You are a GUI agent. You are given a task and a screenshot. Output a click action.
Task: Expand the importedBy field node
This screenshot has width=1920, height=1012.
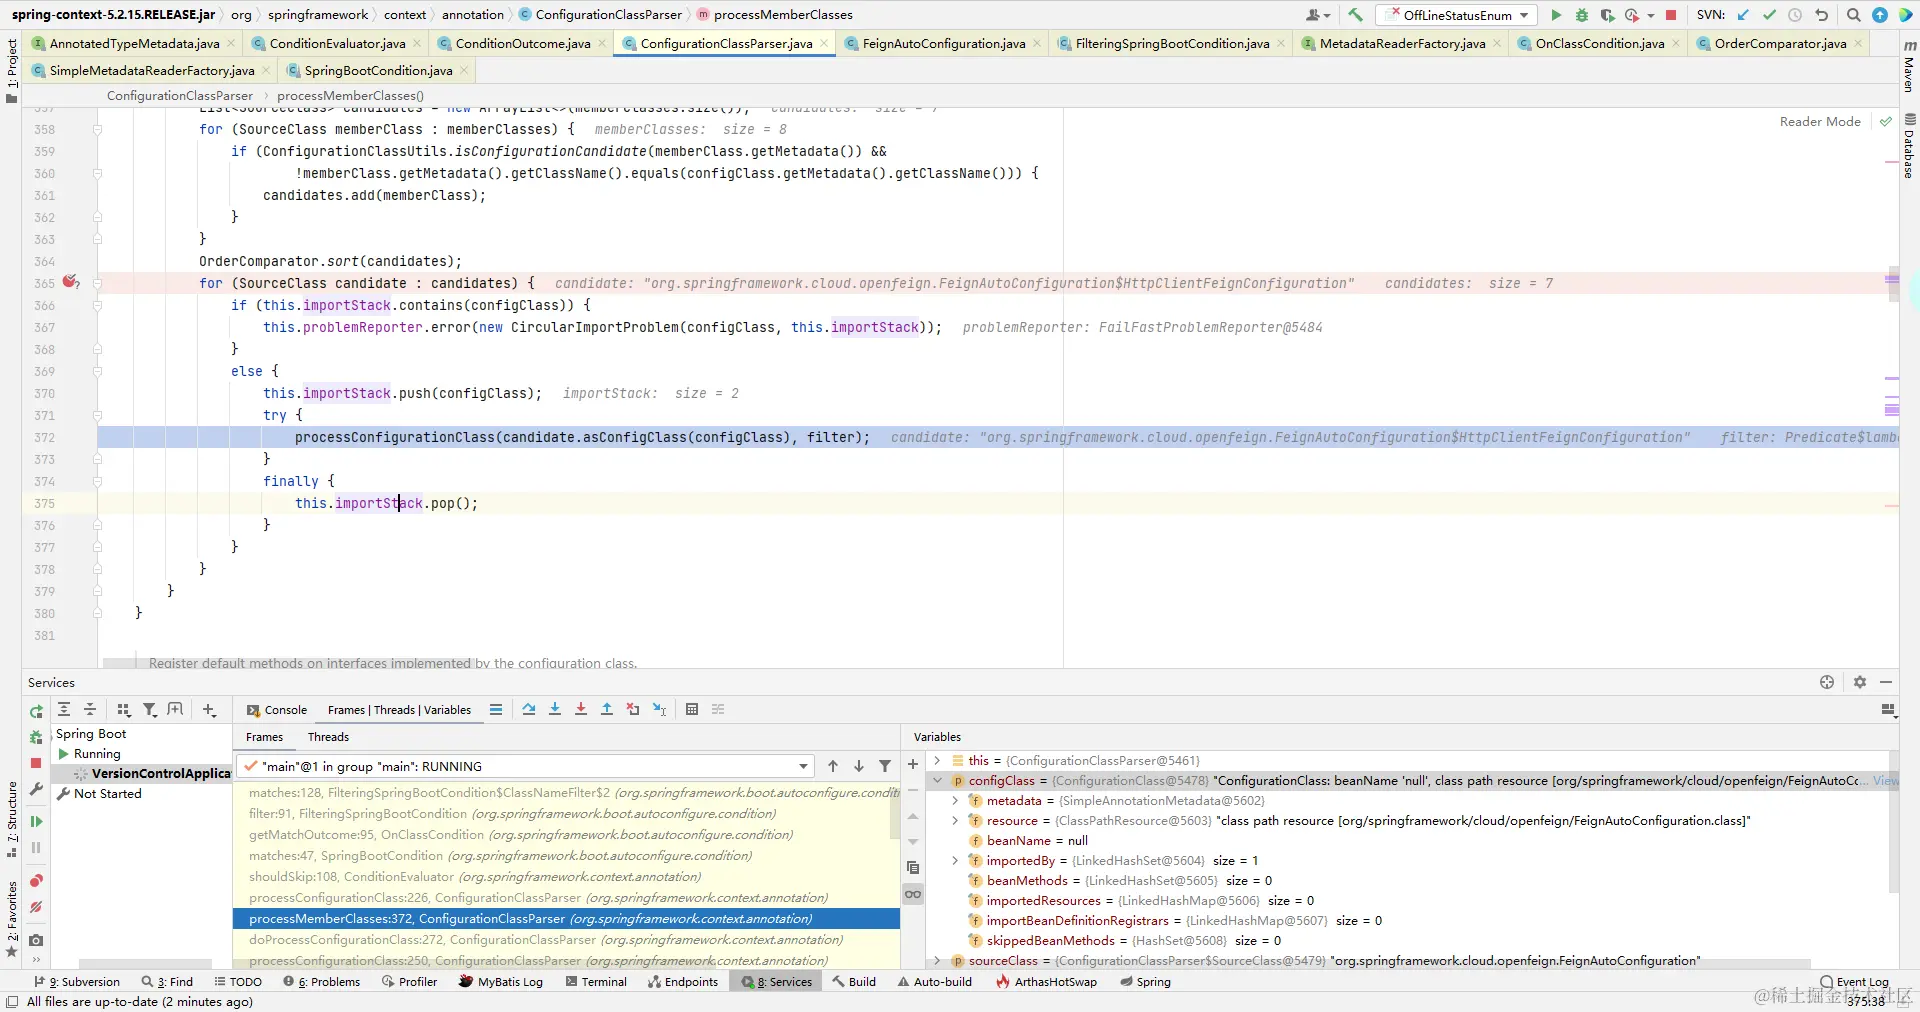point(955,860)
